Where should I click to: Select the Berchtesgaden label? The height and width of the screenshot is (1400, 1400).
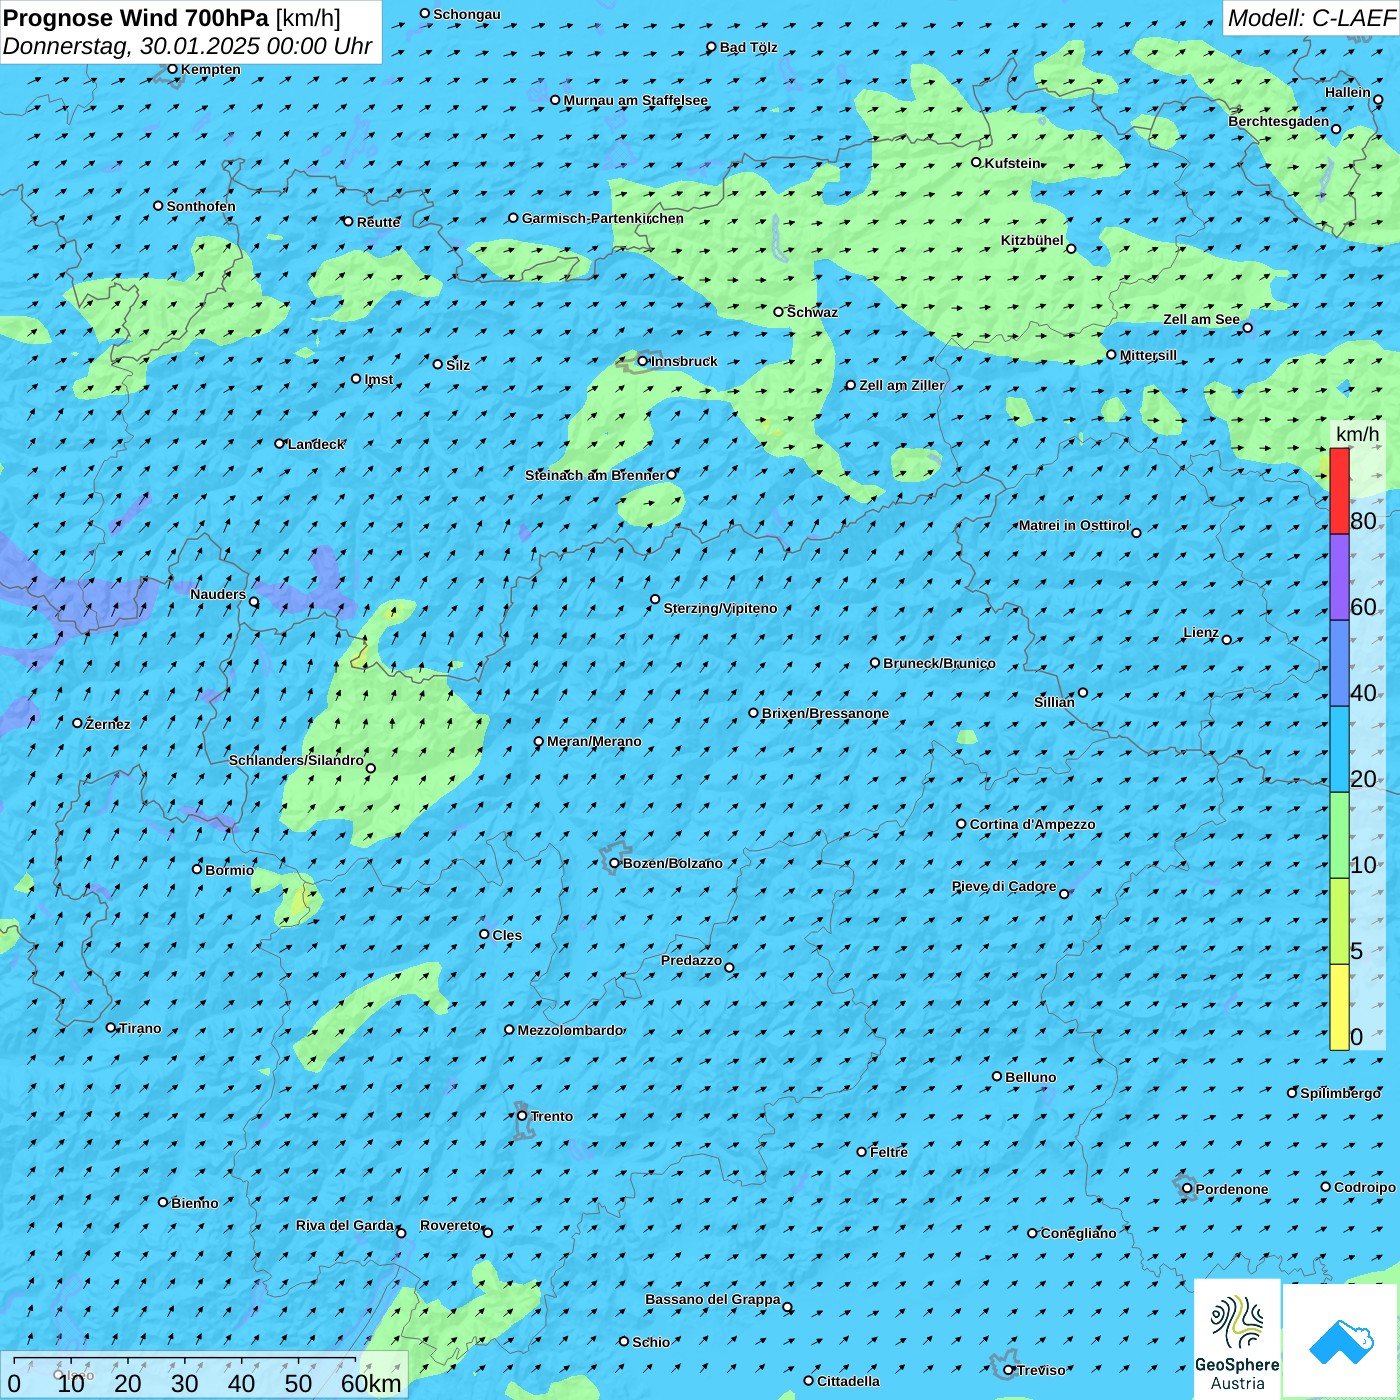[x=1279, y=121]
